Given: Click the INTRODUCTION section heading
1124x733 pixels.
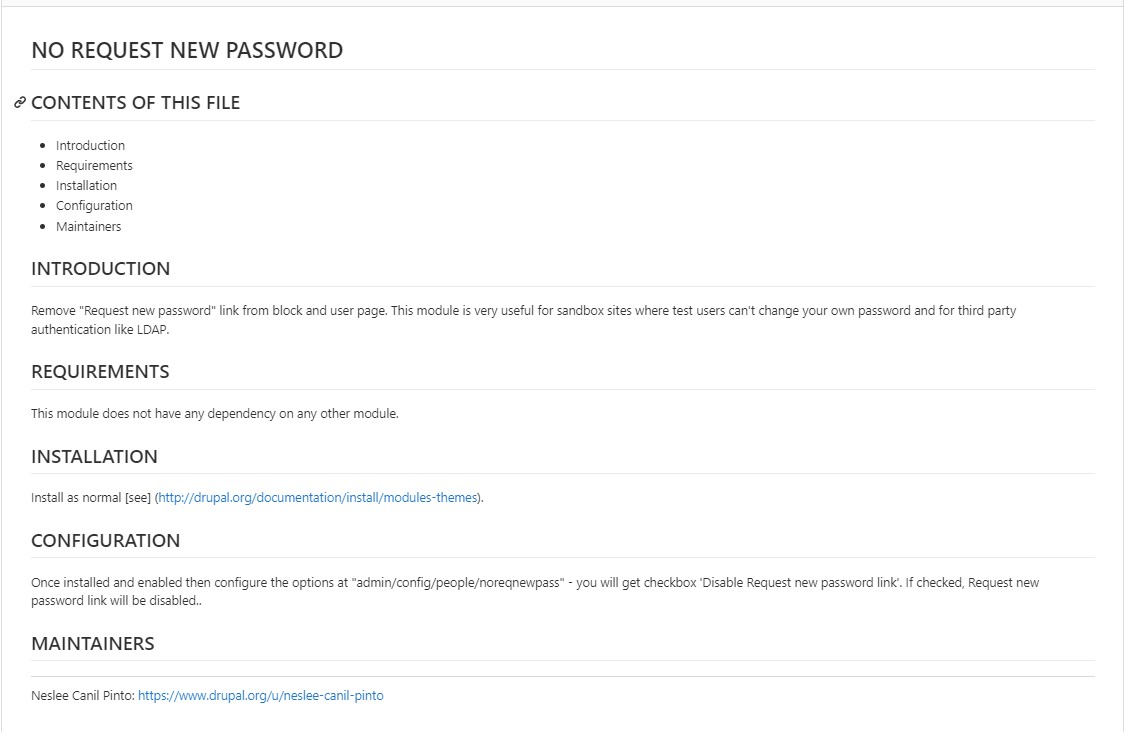Looking at the screenshot, I should (101, 269).
